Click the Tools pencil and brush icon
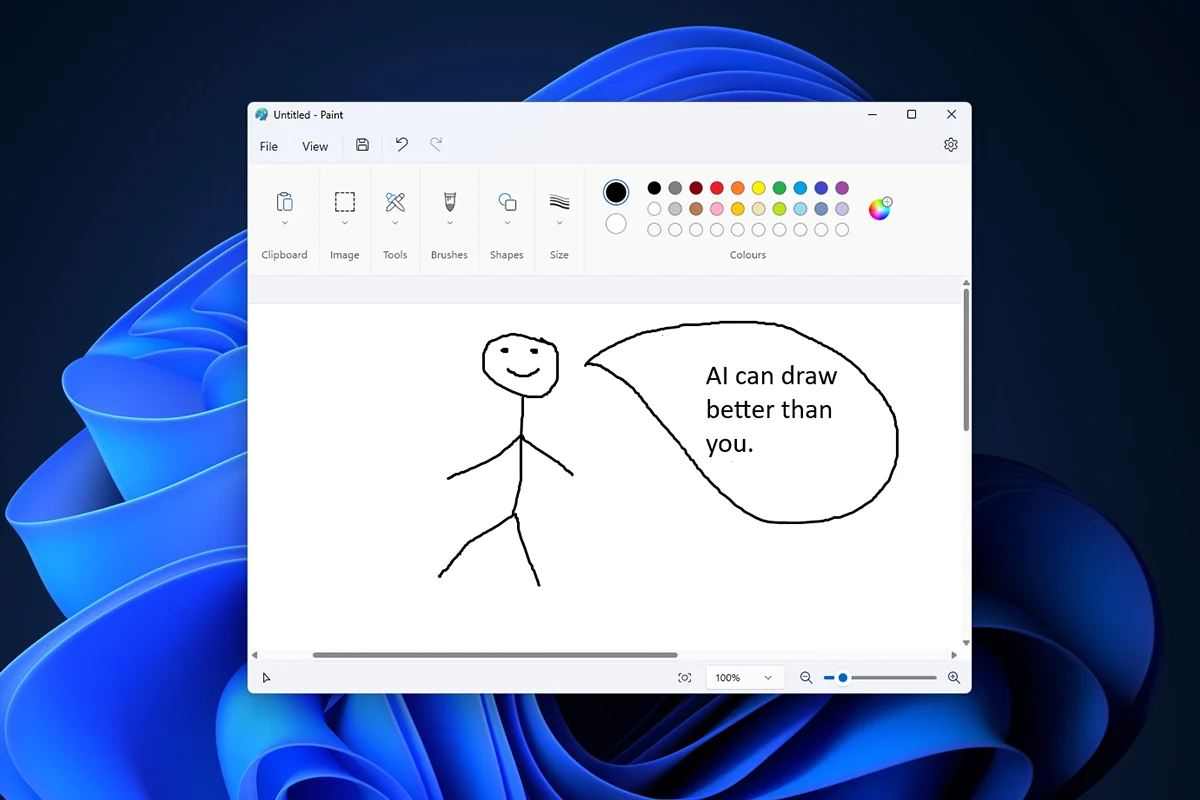1200x800 pixels. [x=395, y=202]
